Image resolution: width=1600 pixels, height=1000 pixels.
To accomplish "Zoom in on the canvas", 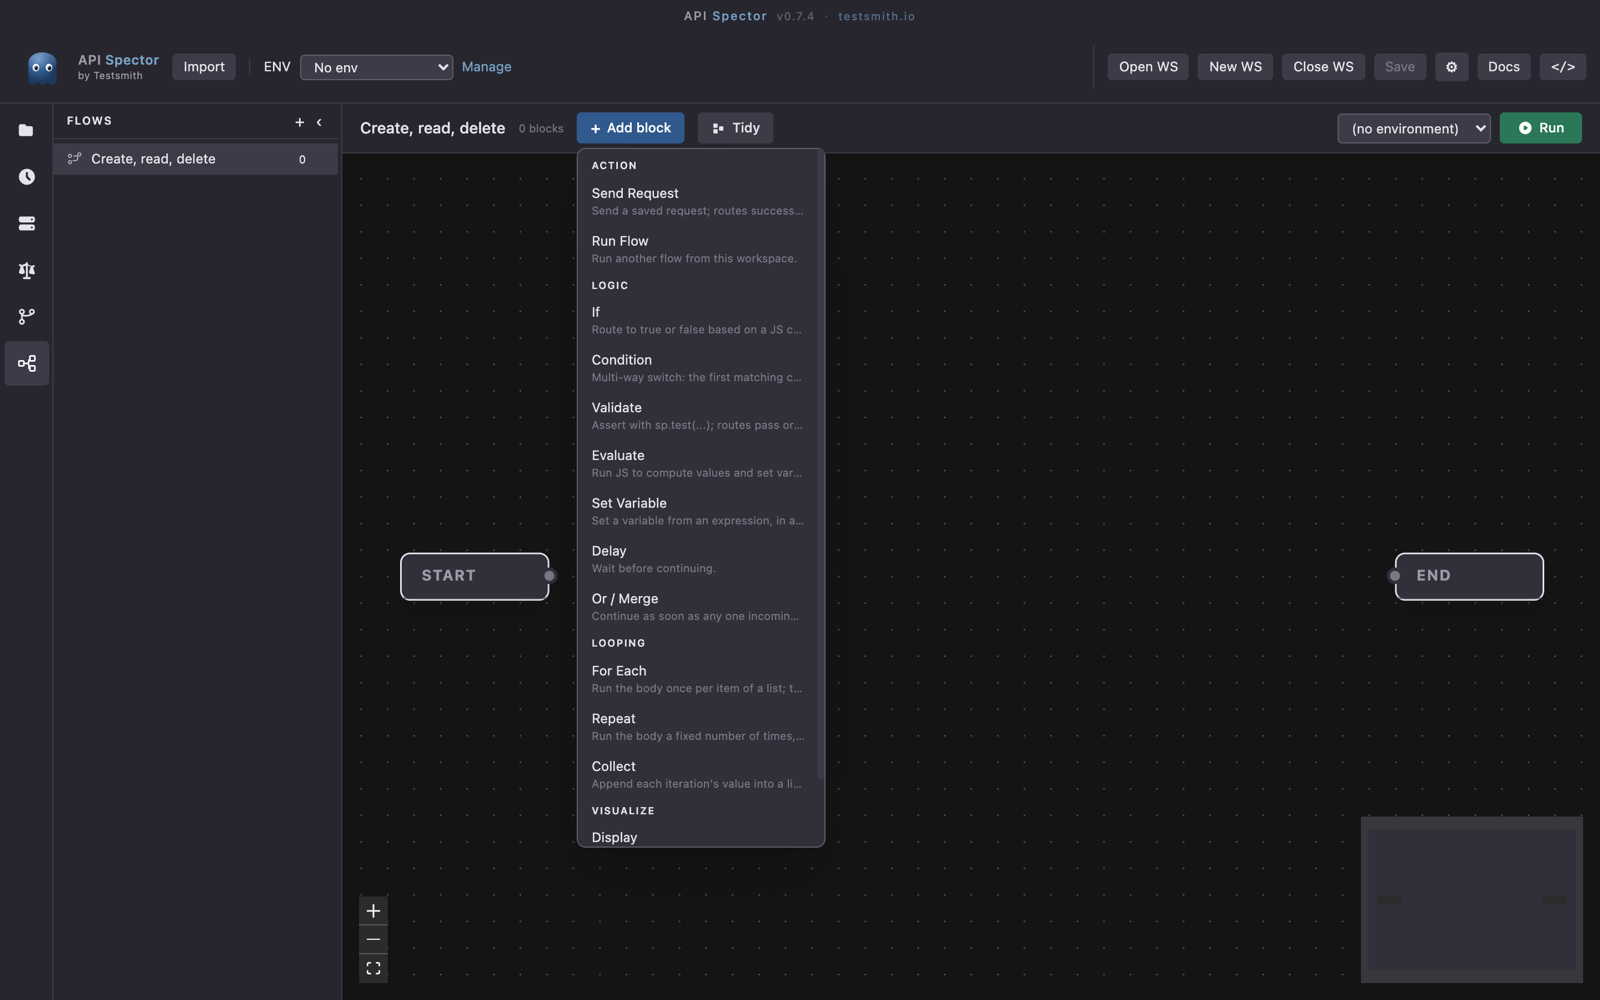I will point(373,911).
